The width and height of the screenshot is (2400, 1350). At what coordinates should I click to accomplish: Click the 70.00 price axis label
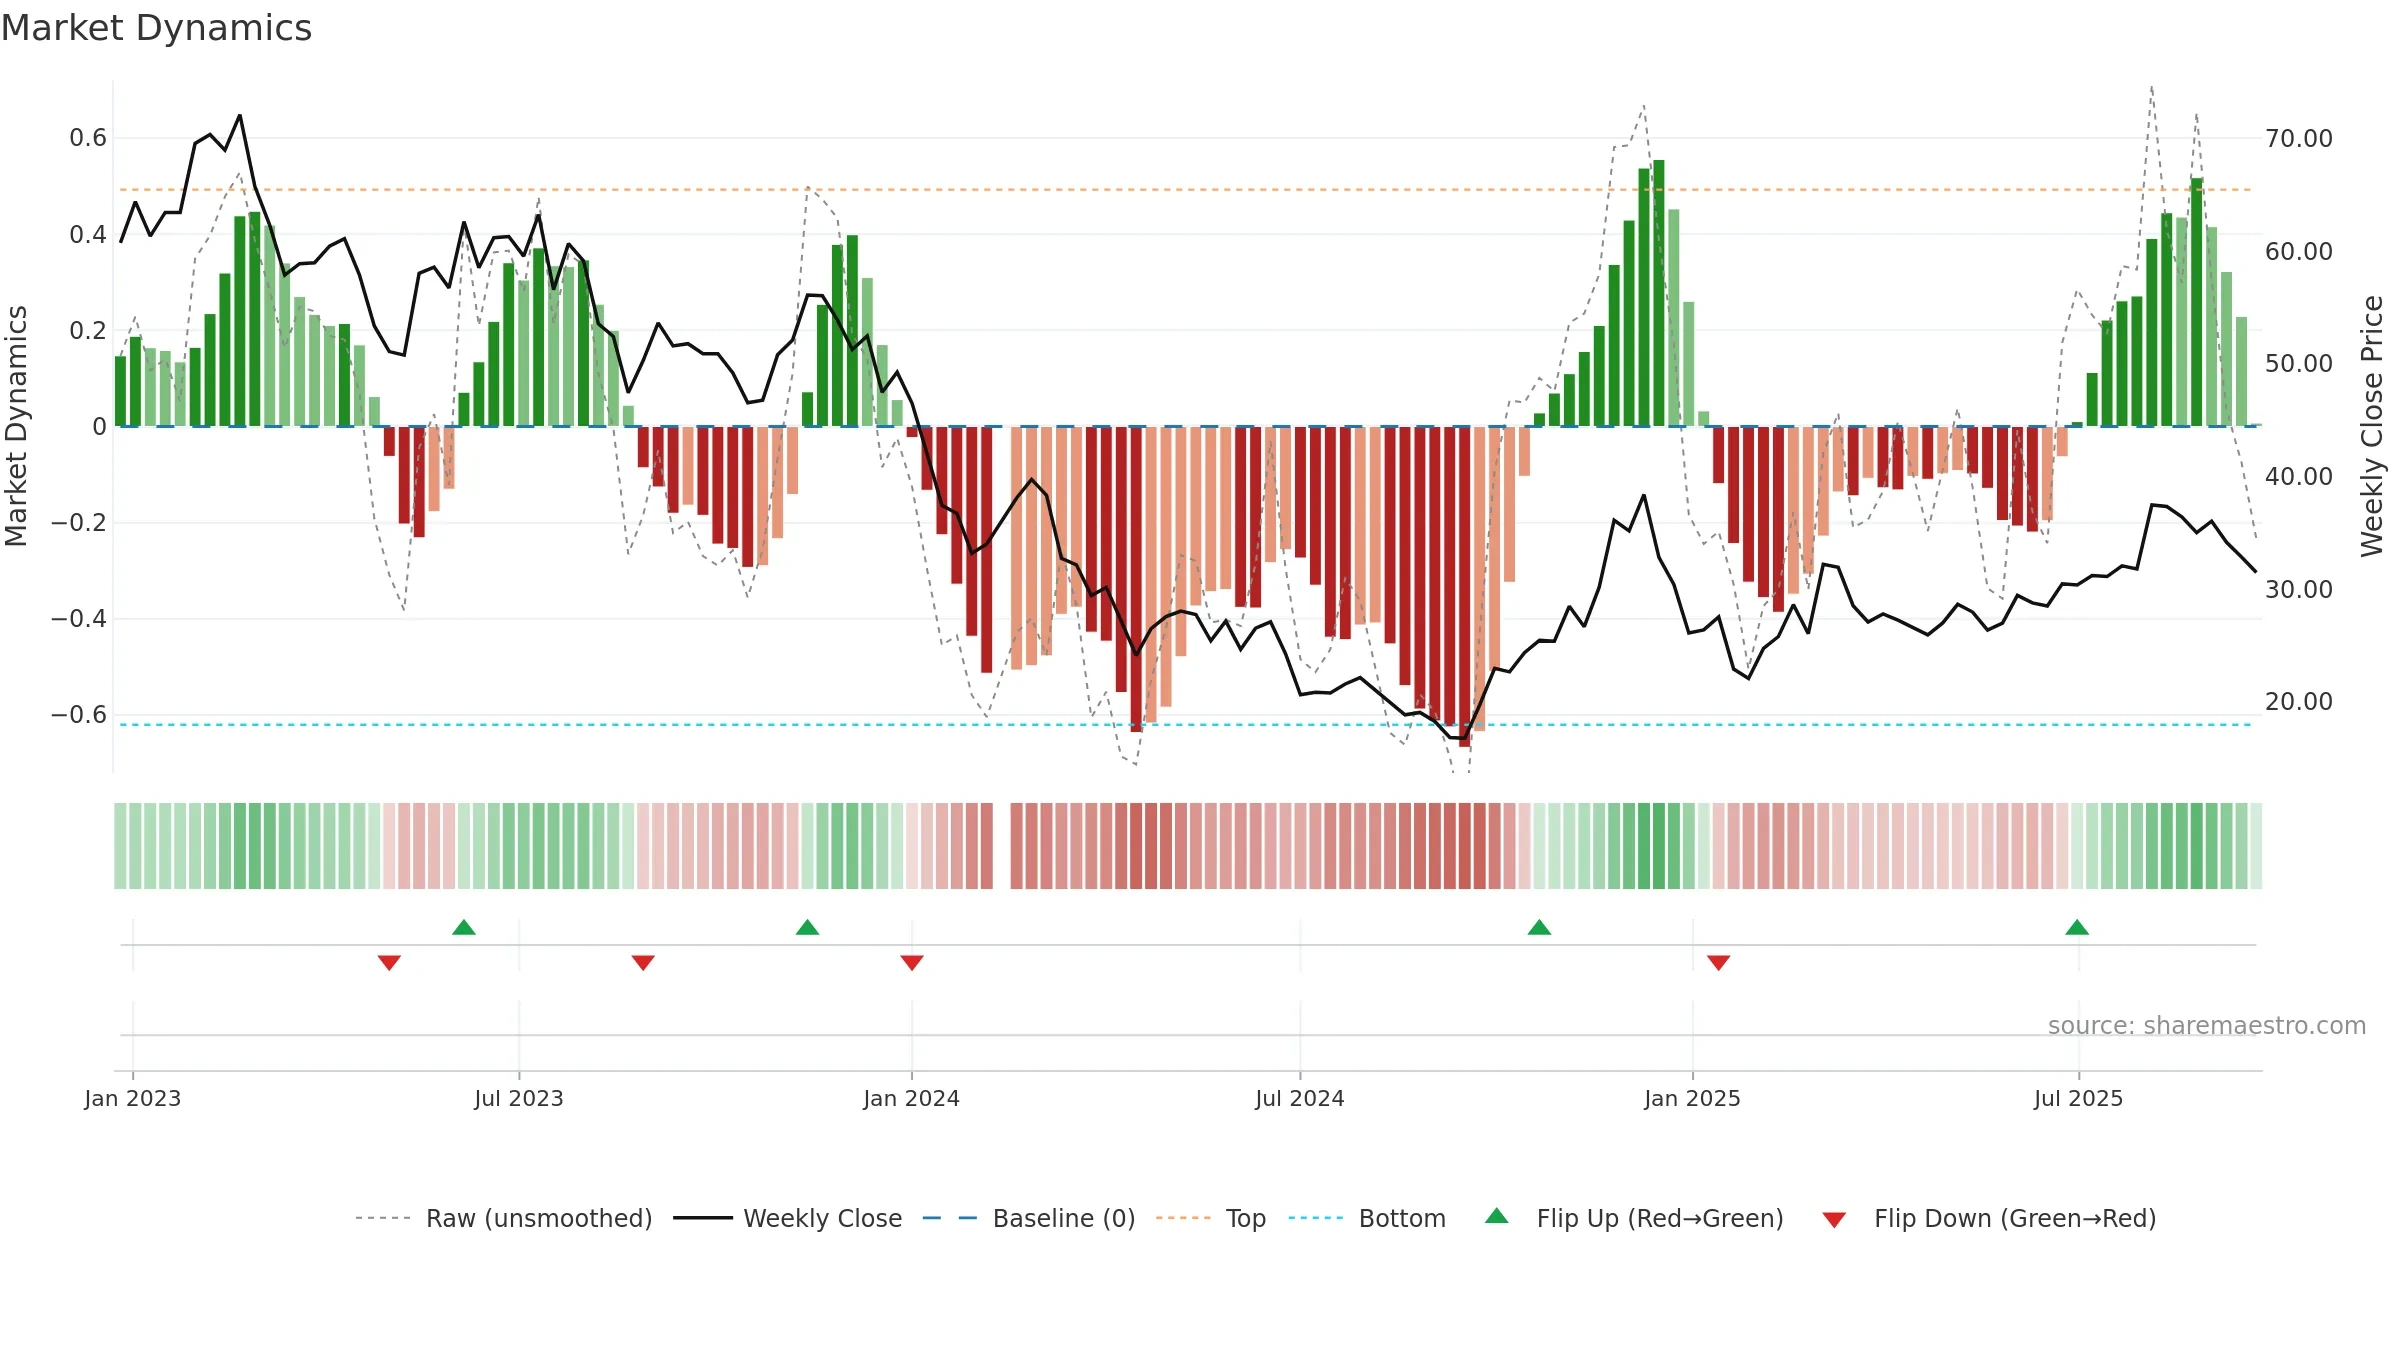click(x=2299, y=139)
